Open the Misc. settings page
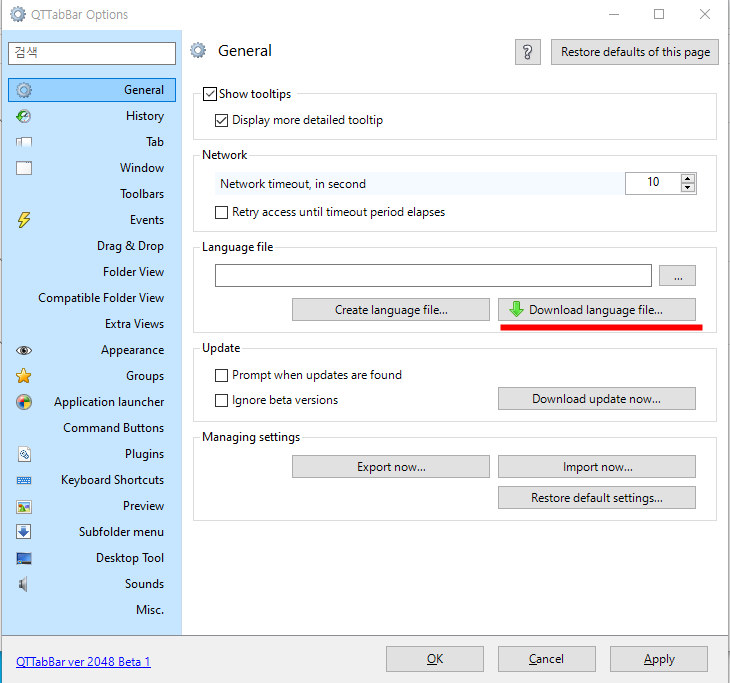 pos(92,610)
